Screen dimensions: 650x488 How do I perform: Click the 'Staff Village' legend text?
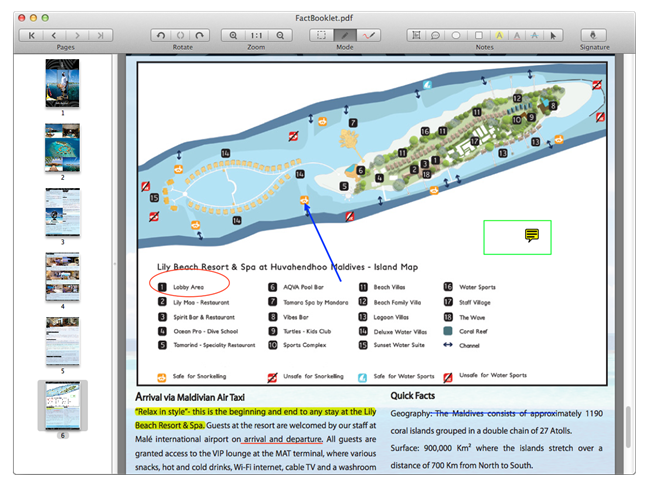475,302
